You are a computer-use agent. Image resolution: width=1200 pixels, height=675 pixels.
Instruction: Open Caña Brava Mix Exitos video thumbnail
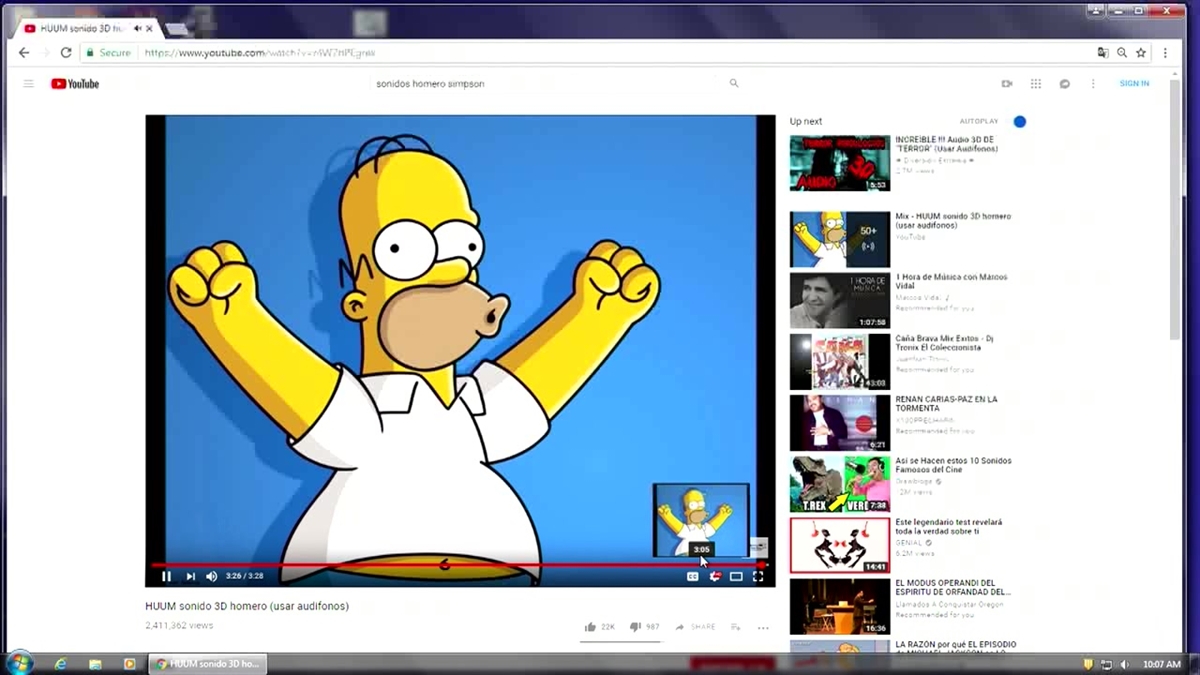(840, 362)
